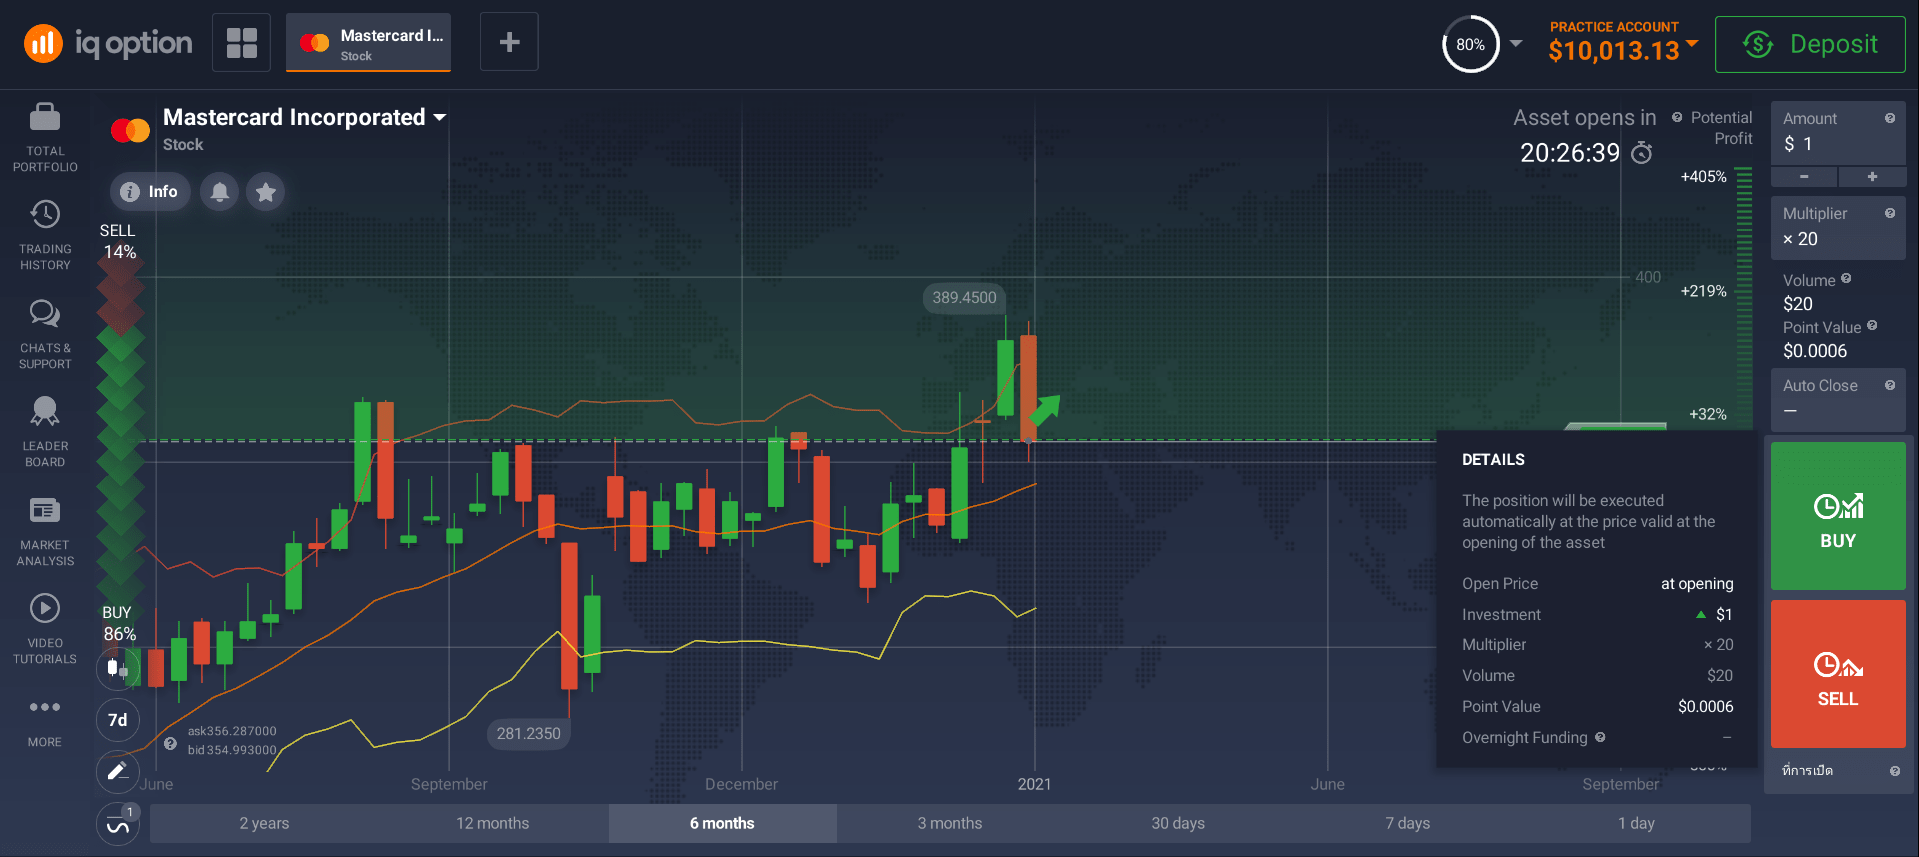Click the Volume help icon
Screen dimensions: 1919x857
pos(1846,279)
